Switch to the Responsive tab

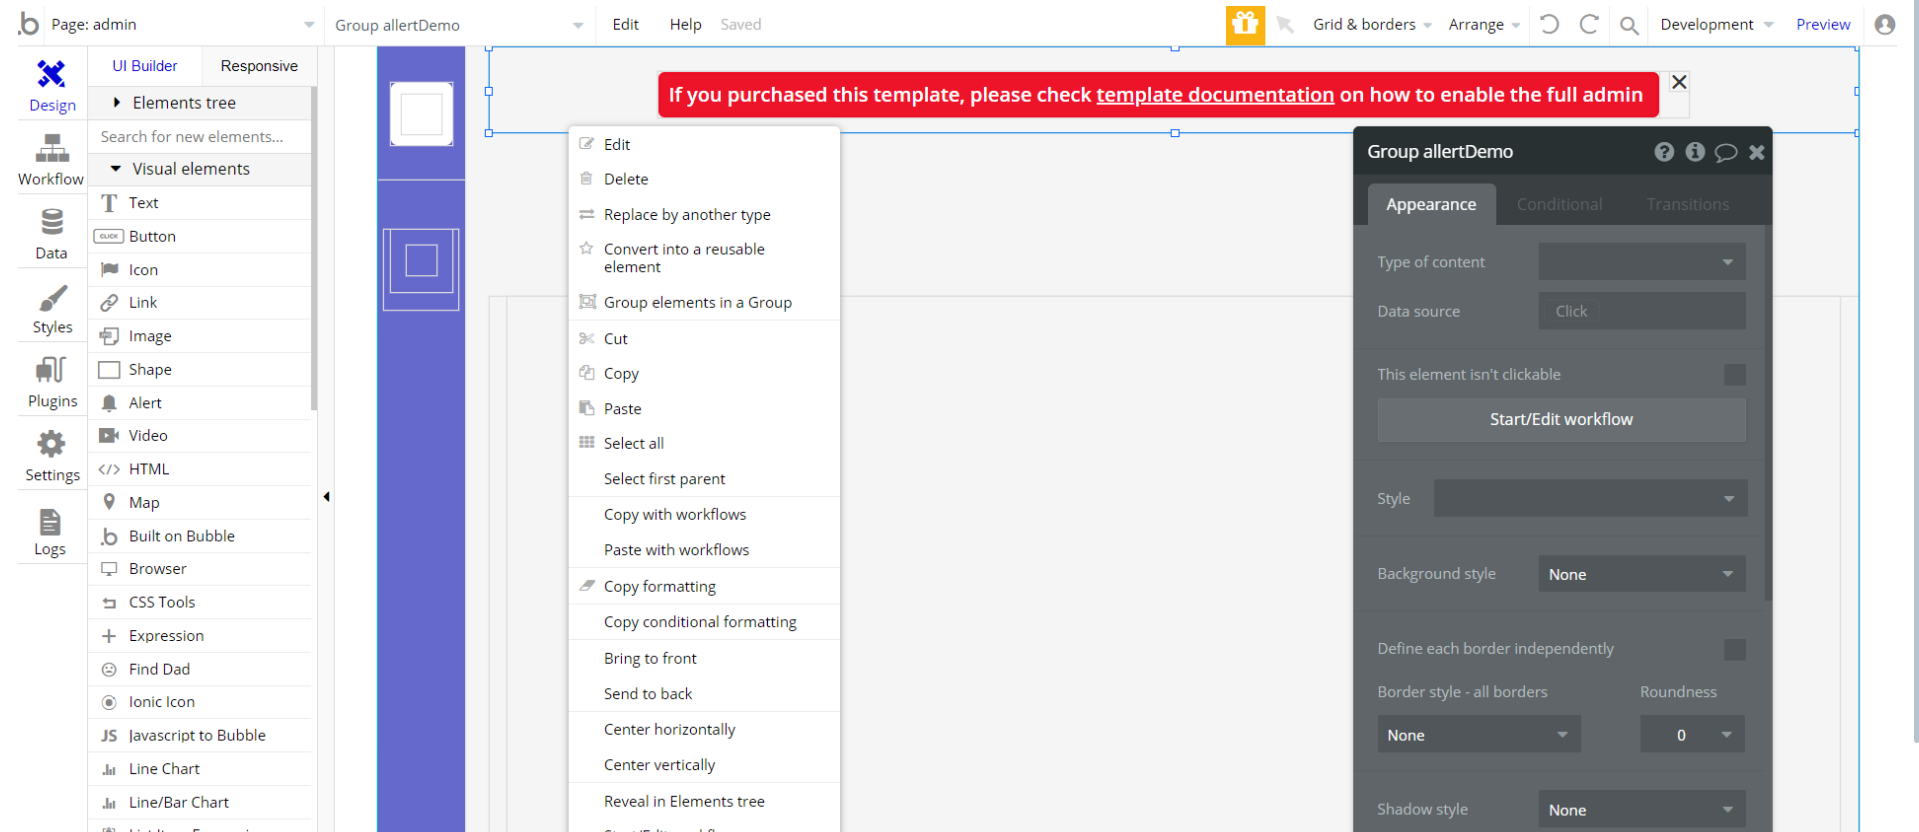259,66
